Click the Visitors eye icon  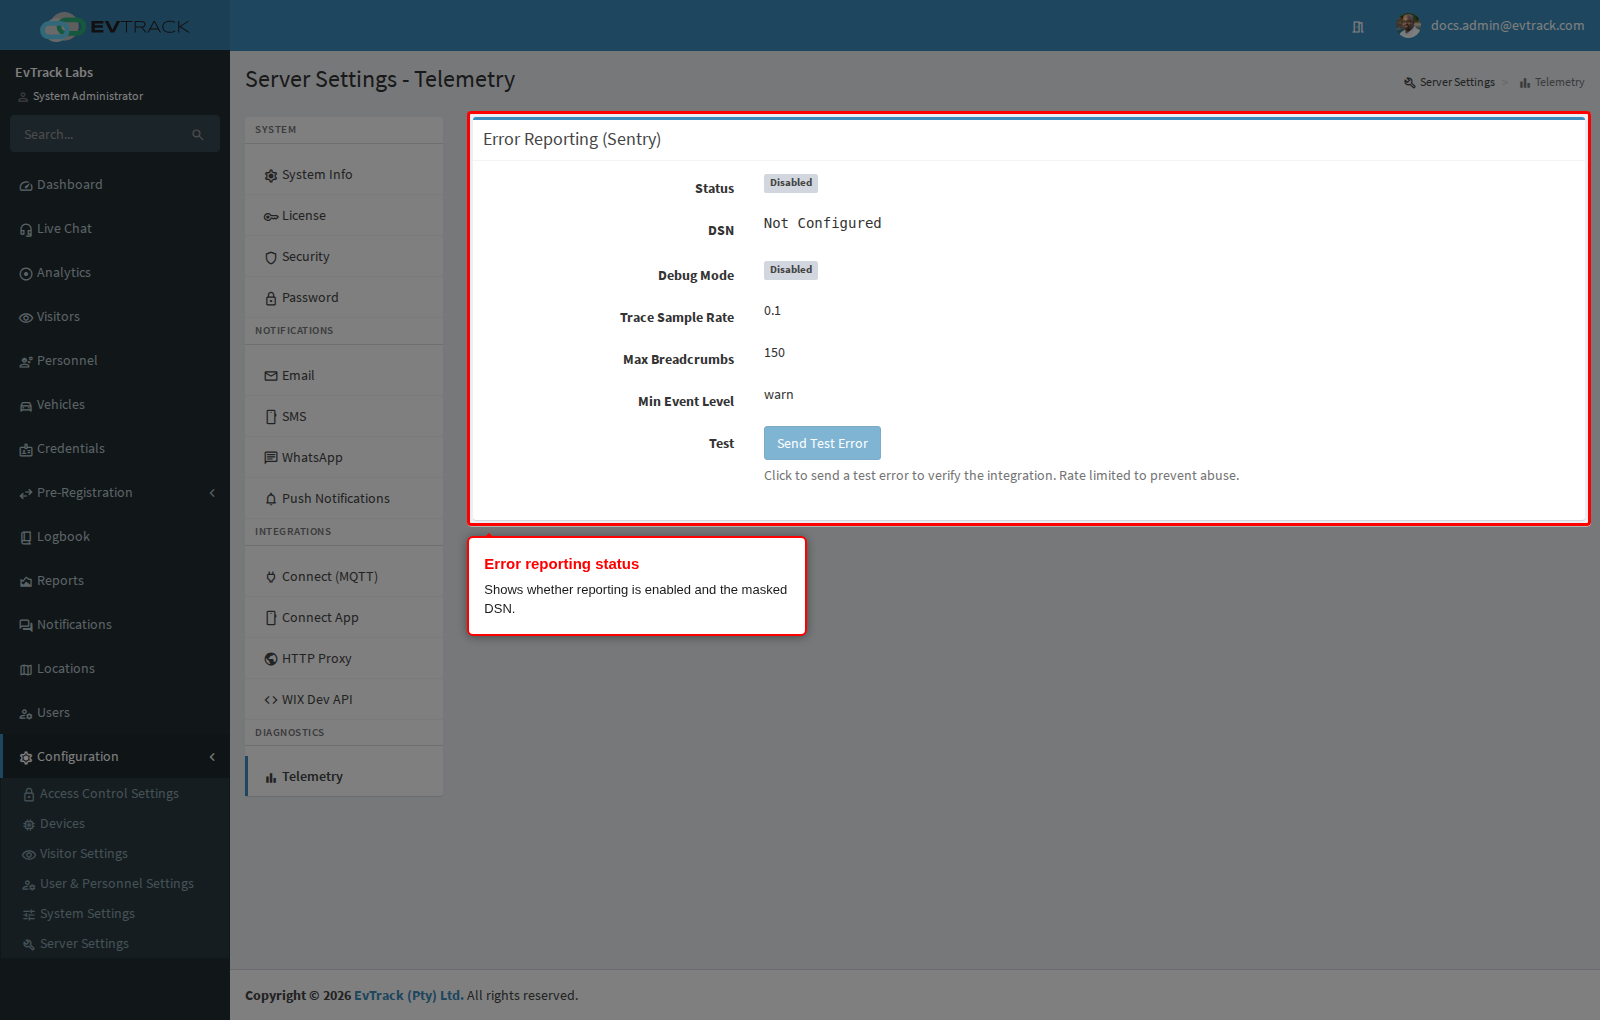(26, 318)
